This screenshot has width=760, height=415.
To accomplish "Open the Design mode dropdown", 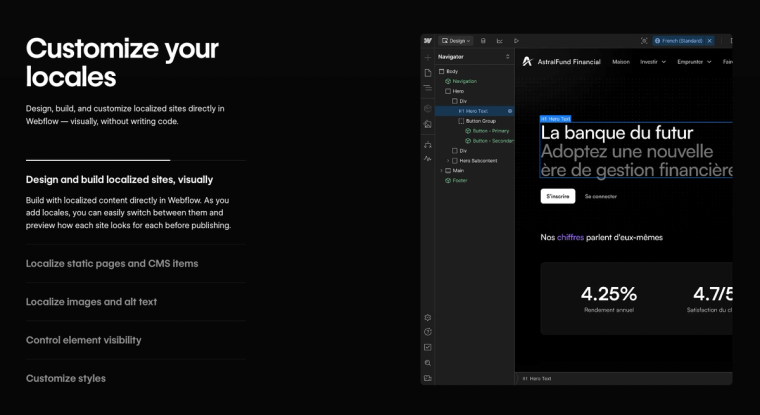I will (456, 41).
